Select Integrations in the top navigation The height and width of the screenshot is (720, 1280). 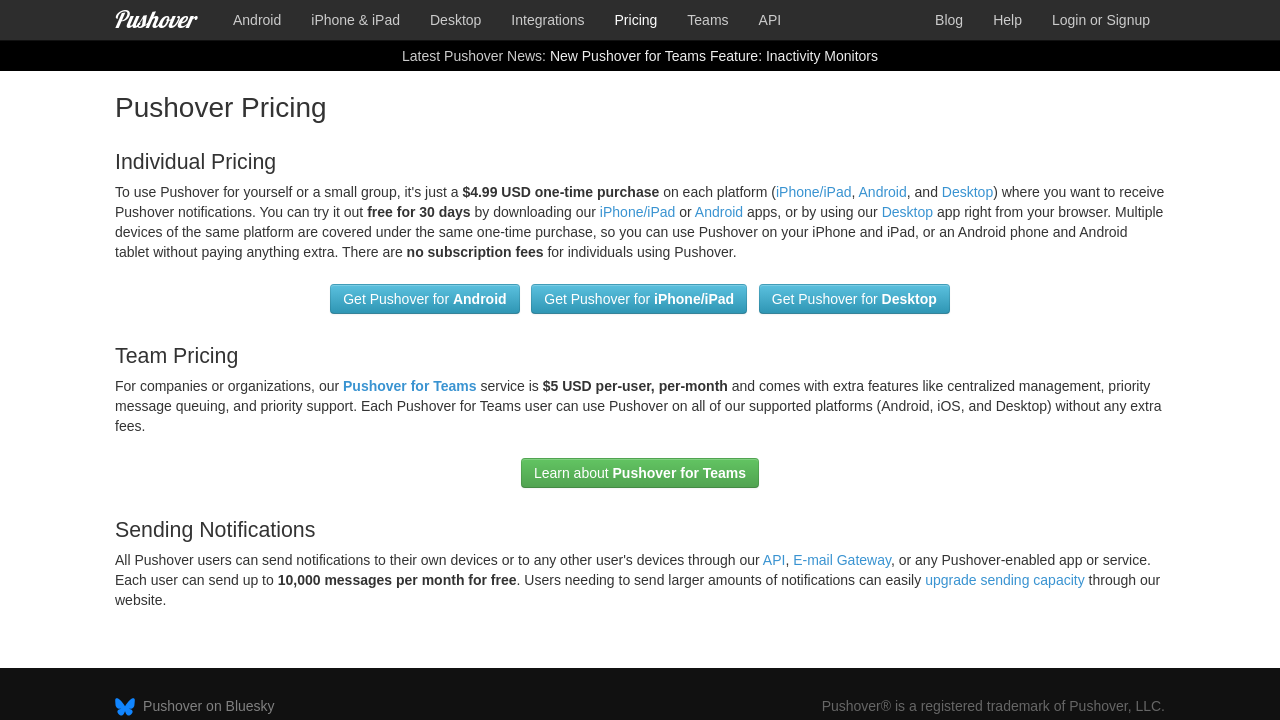click(x=547, y=20)
